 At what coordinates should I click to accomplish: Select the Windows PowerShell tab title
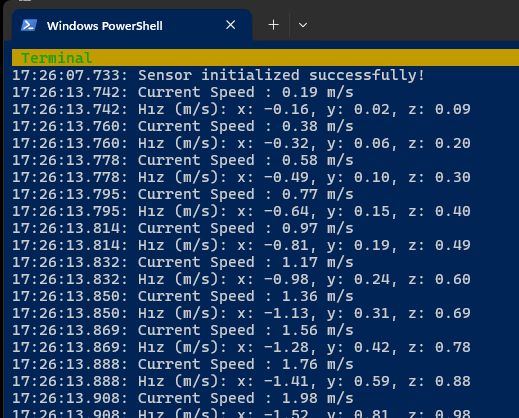tap(105, 26)
